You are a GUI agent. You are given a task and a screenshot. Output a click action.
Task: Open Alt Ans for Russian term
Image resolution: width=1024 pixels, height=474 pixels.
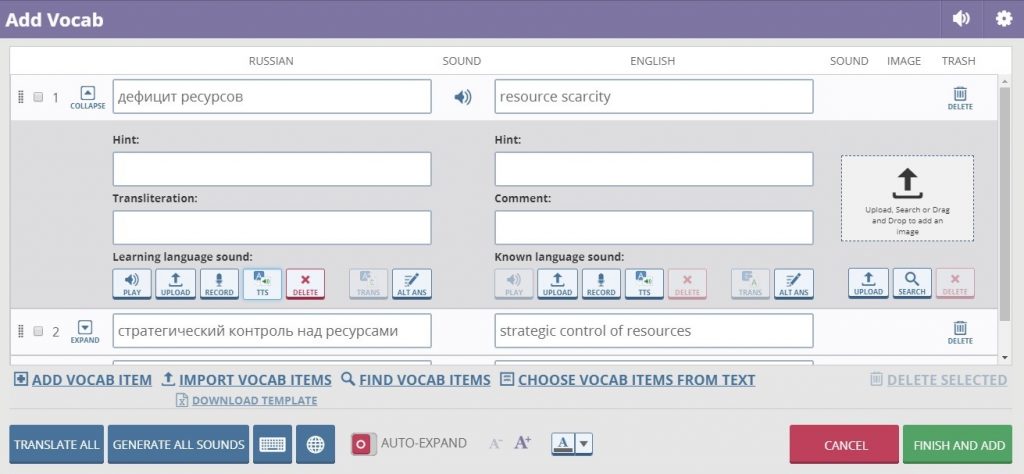(x=411, y=284)
